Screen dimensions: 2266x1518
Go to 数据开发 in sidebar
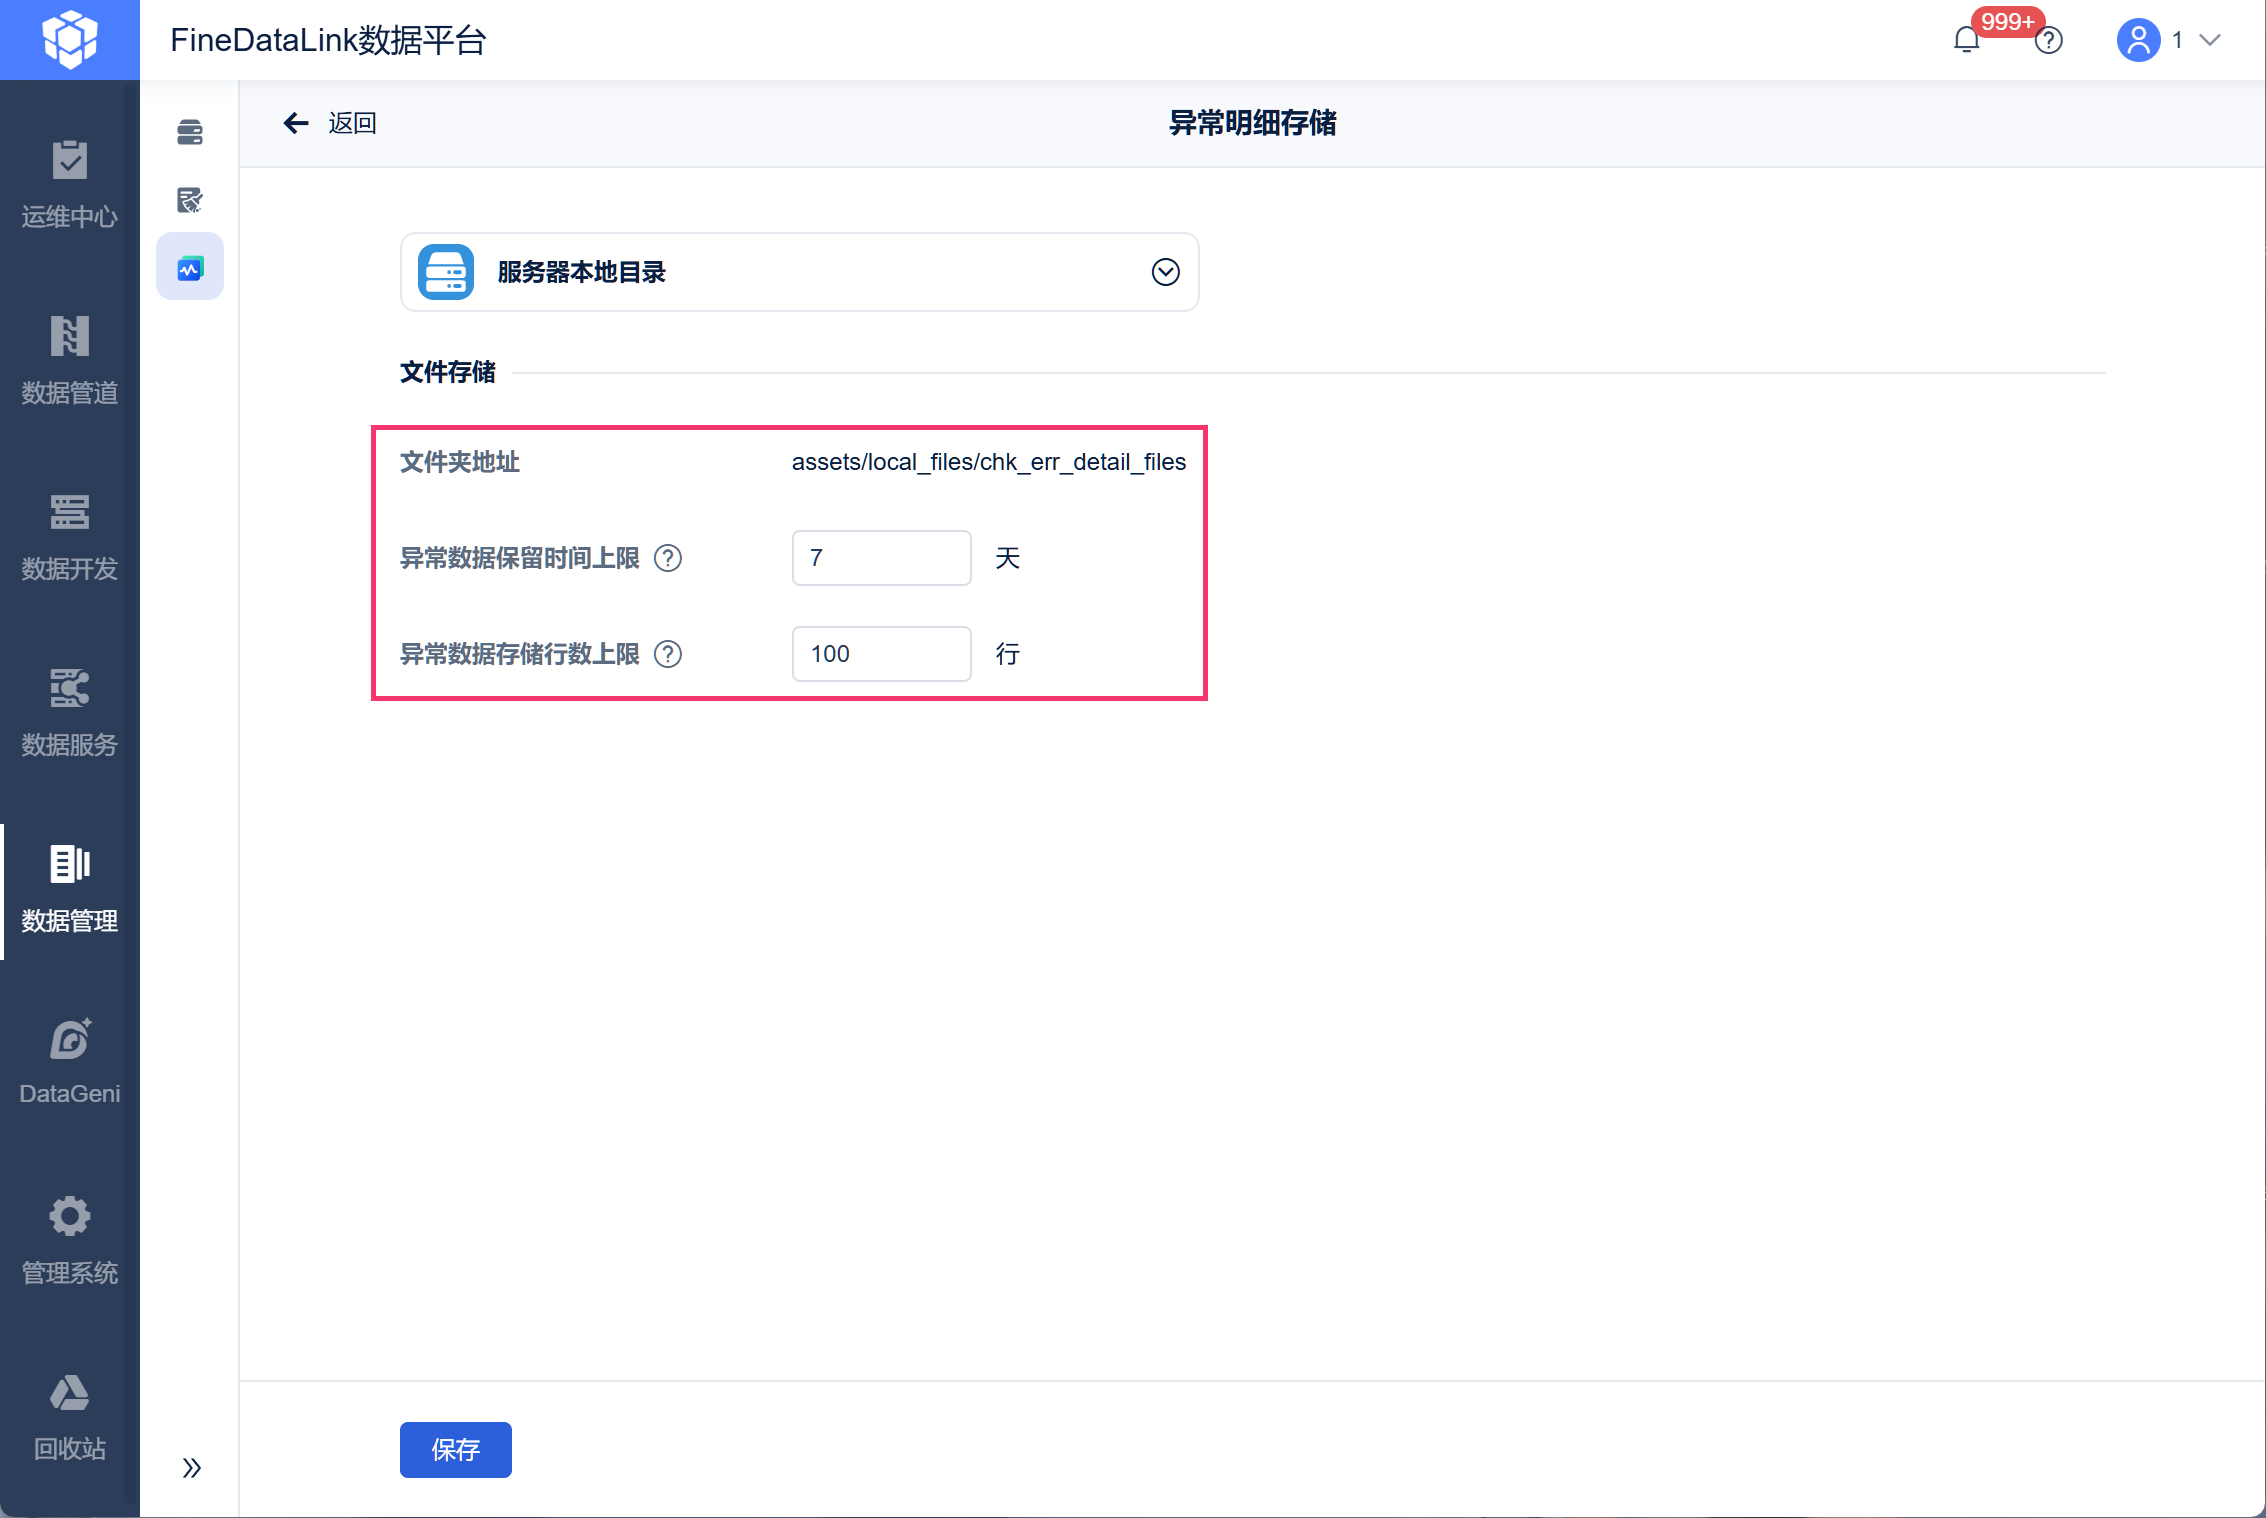(70, 537)
